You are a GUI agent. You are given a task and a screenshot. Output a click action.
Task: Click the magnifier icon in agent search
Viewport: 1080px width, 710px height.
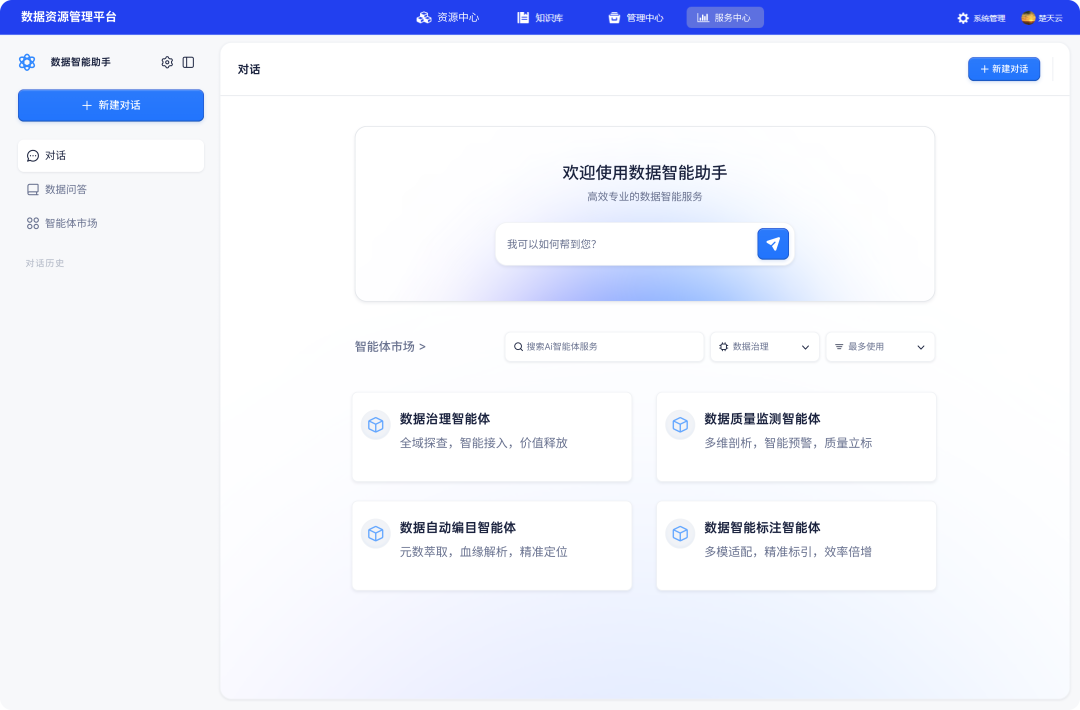[x=518, y=346]
